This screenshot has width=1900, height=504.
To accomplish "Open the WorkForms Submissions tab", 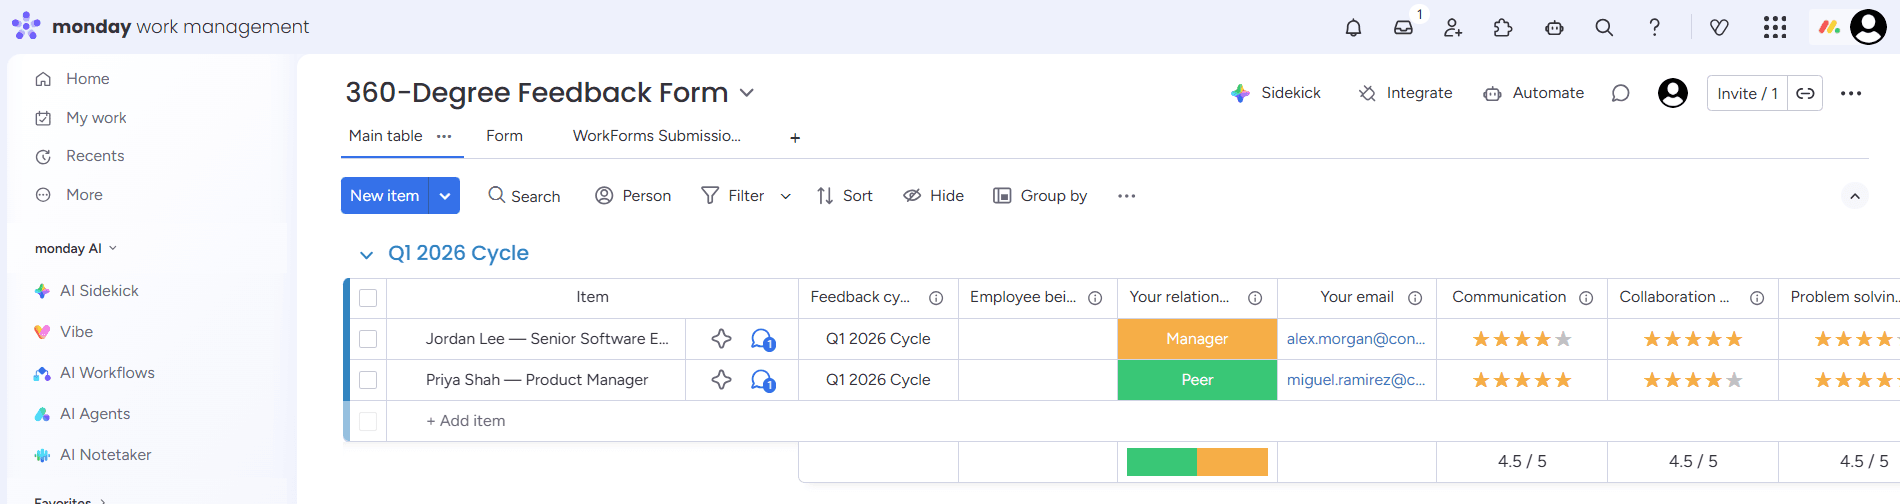I will [x=656, y=136].
